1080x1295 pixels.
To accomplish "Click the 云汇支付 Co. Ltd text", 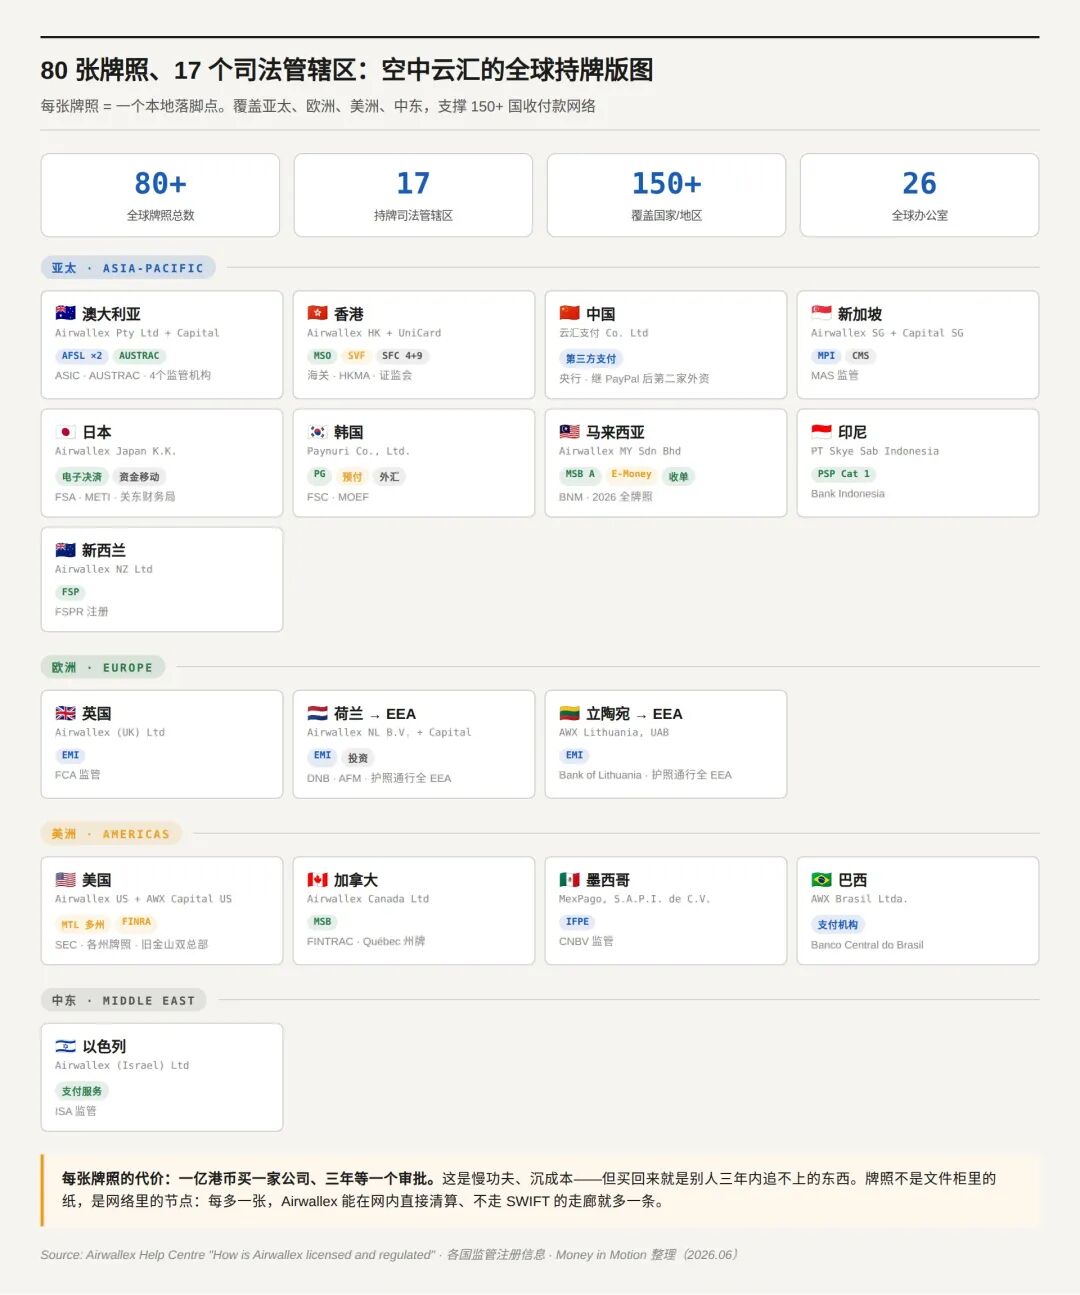I will pos(603,333).
